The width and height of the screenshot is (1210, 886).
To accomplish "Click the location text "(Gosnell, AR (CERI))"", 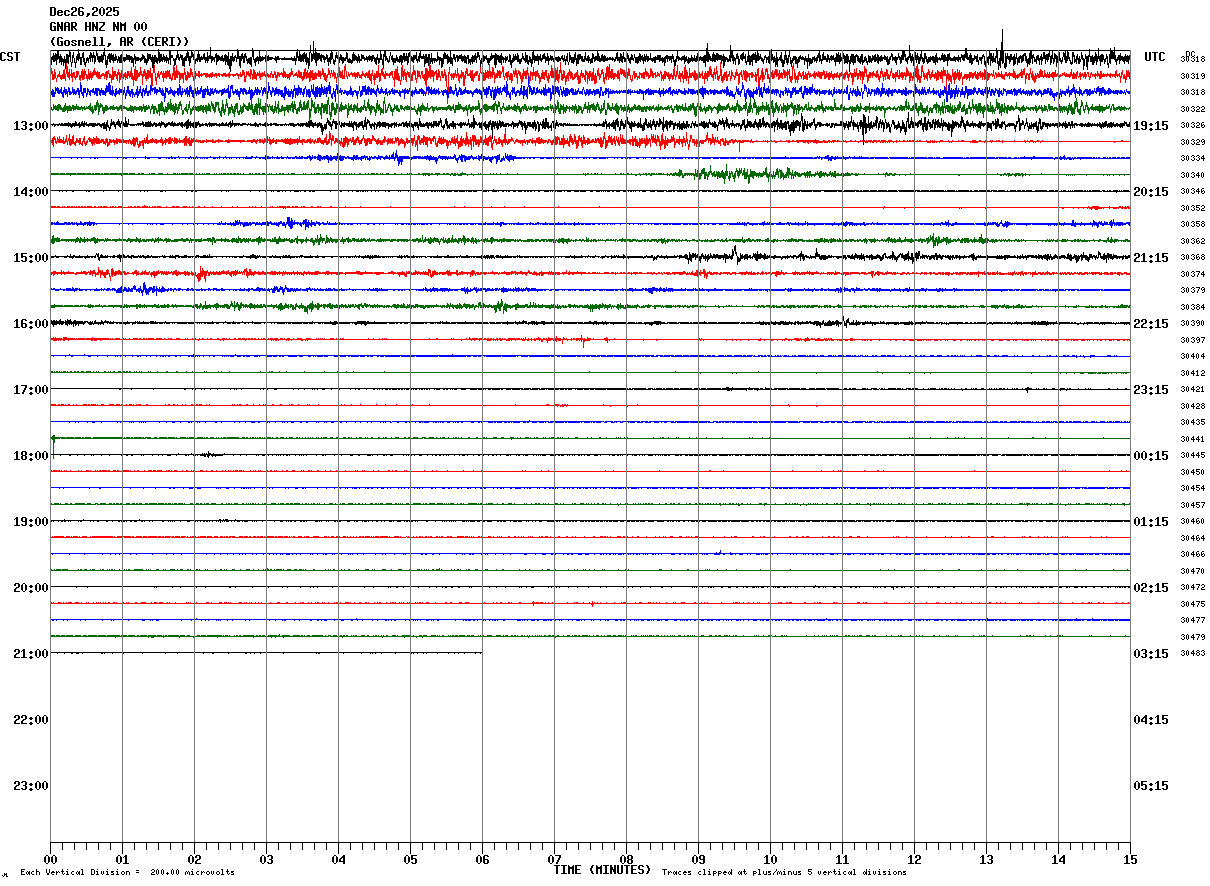I will [x=119, y=42].
